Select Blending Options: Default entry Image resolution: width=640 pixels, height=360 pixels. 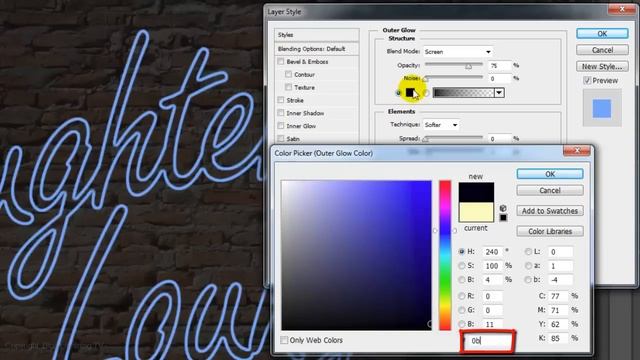[317, 49]
